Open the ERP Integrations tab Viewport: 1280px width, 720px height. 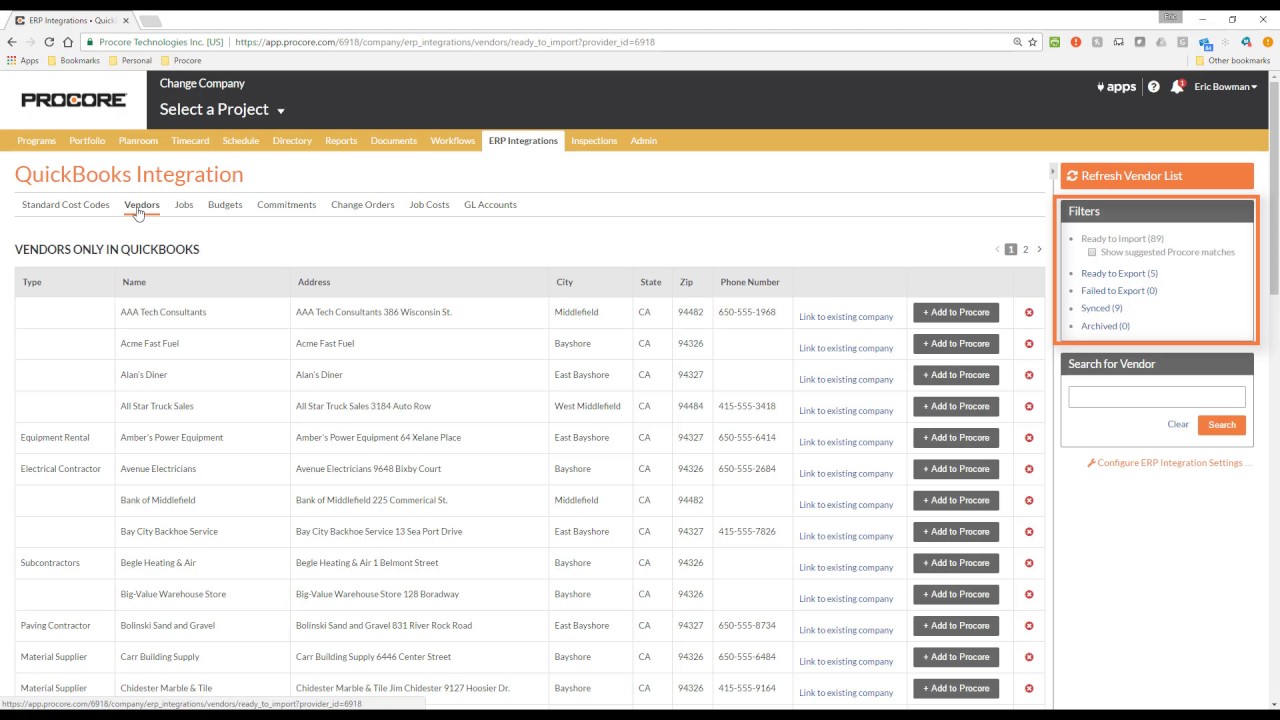(523, 141)
